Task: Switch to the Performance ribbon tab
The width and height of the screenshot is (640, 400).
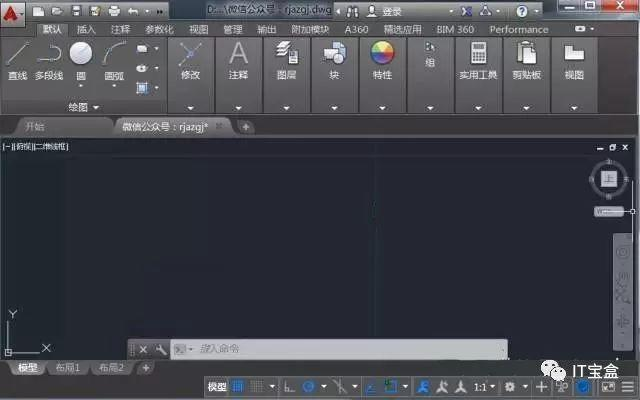Action: pyautogui.click(x=519, y=29)
